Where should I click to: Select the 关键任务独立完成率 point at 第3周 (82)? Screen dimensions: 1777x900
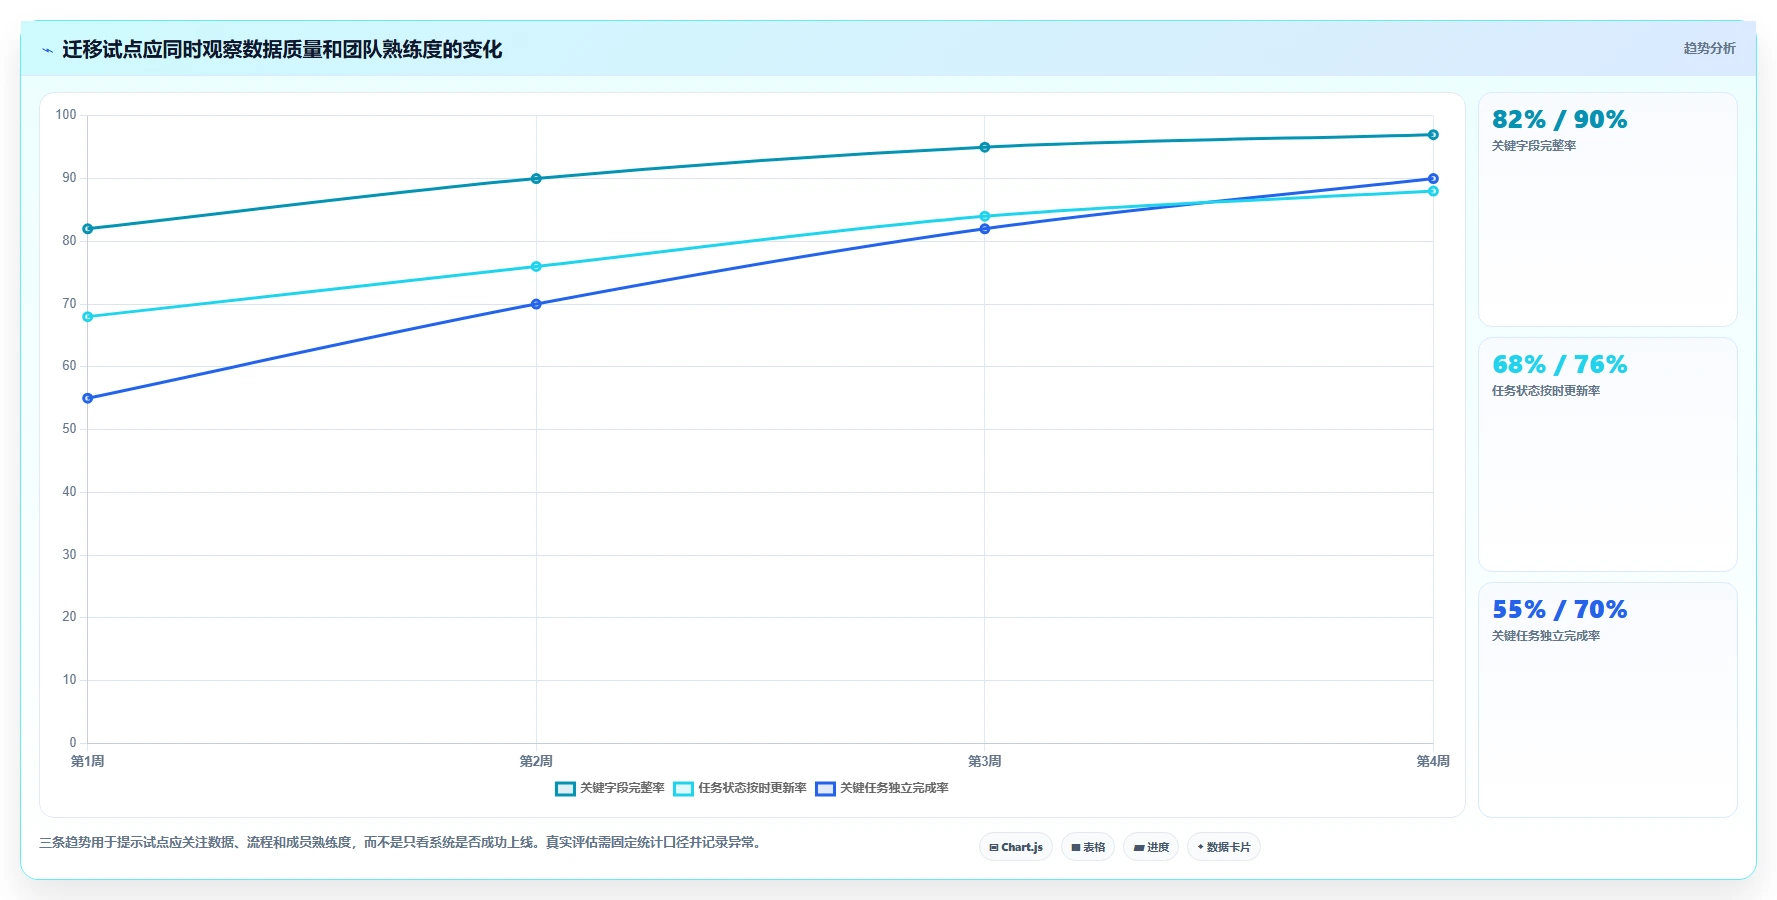click(985, 229)
